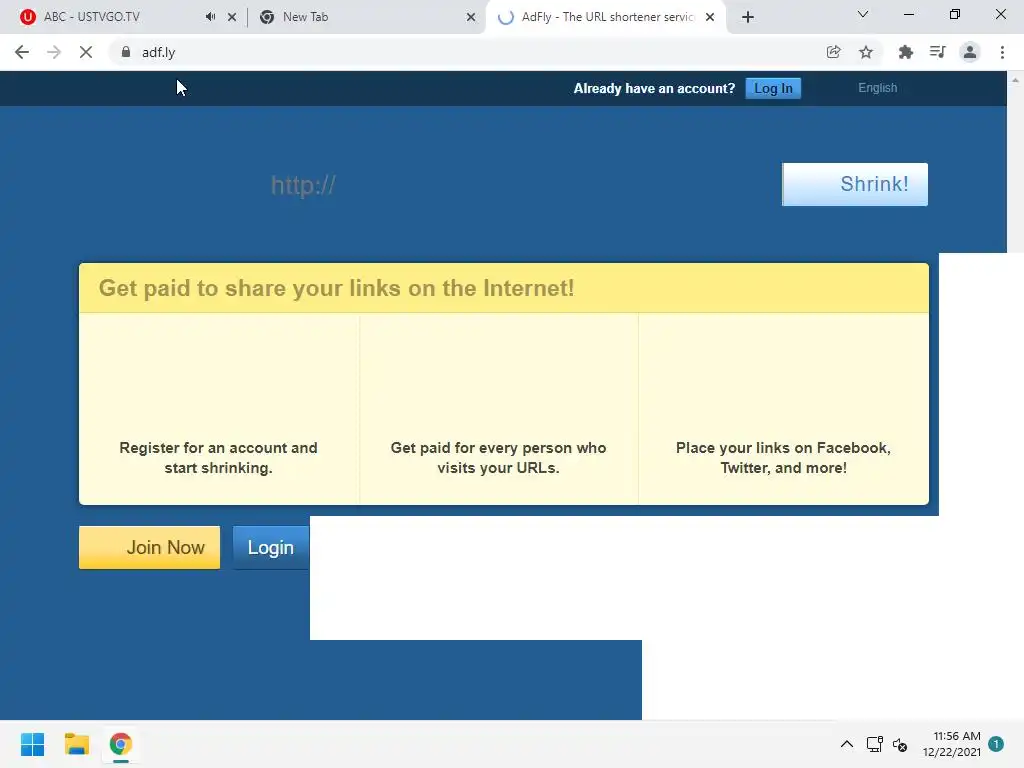Click the Shrink! button
1024x768 pixels.
point(855,184)
